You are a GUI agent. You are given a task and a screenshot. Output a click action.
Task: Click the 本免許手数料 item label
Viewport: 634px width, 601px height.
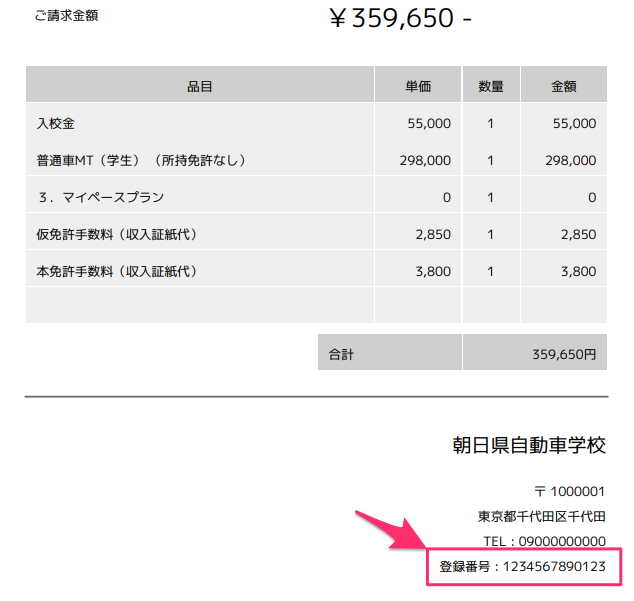pyautogui.click(x=117, y=271)
